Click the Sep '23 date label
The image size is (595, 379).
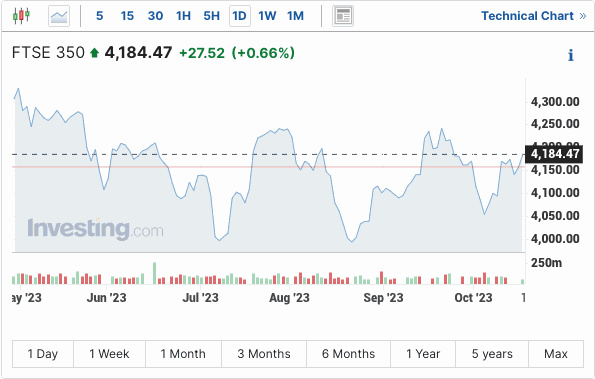[x=383, y=298]
